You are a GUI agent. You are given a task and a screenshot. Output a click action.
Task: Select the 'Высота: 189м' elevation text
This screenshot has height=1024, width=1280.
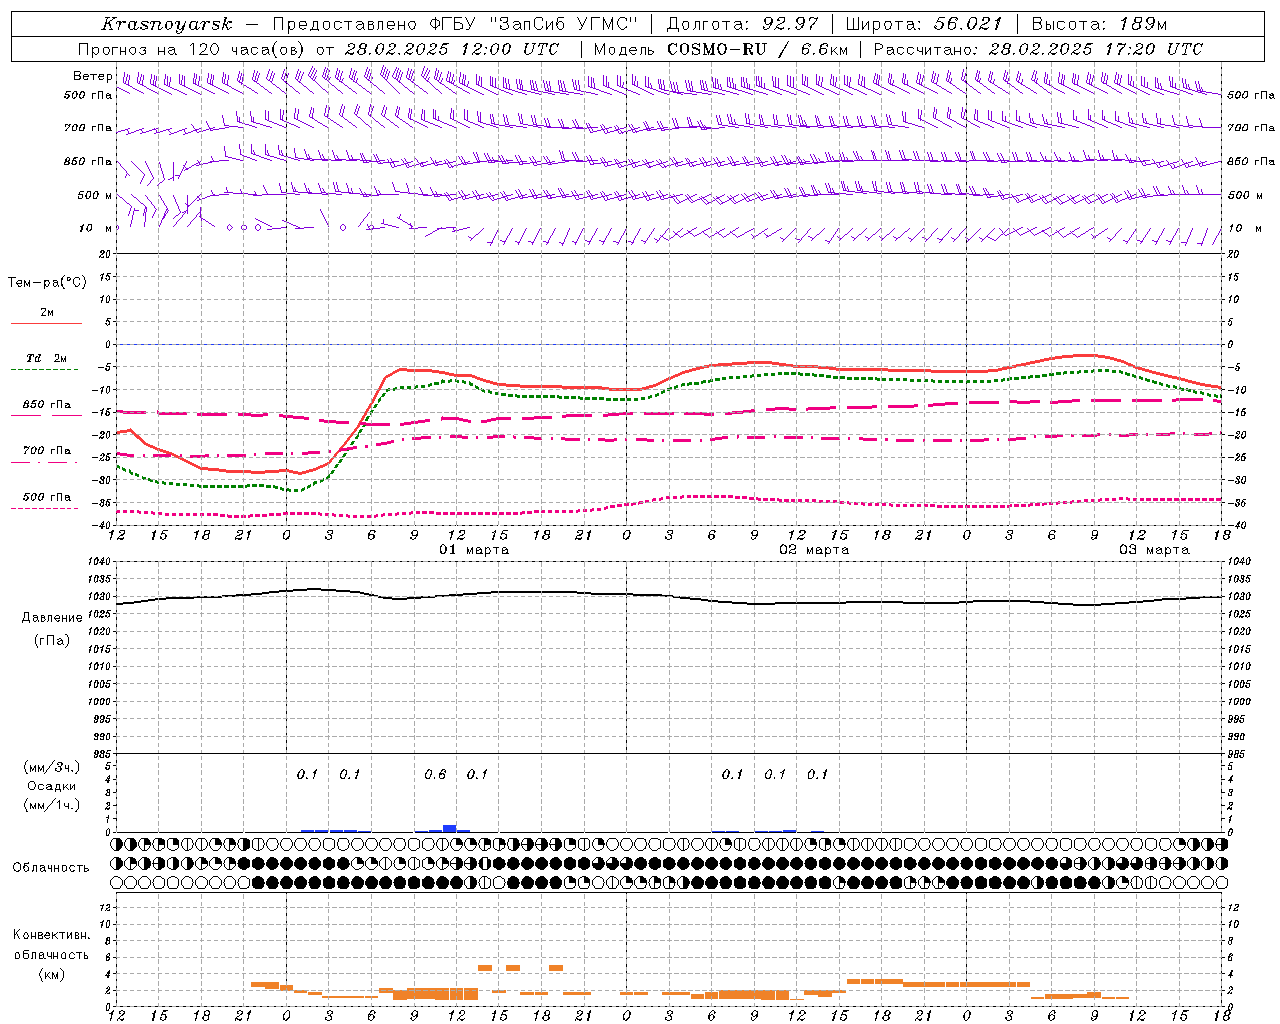pyautogui.click(x=1099, y=24)
